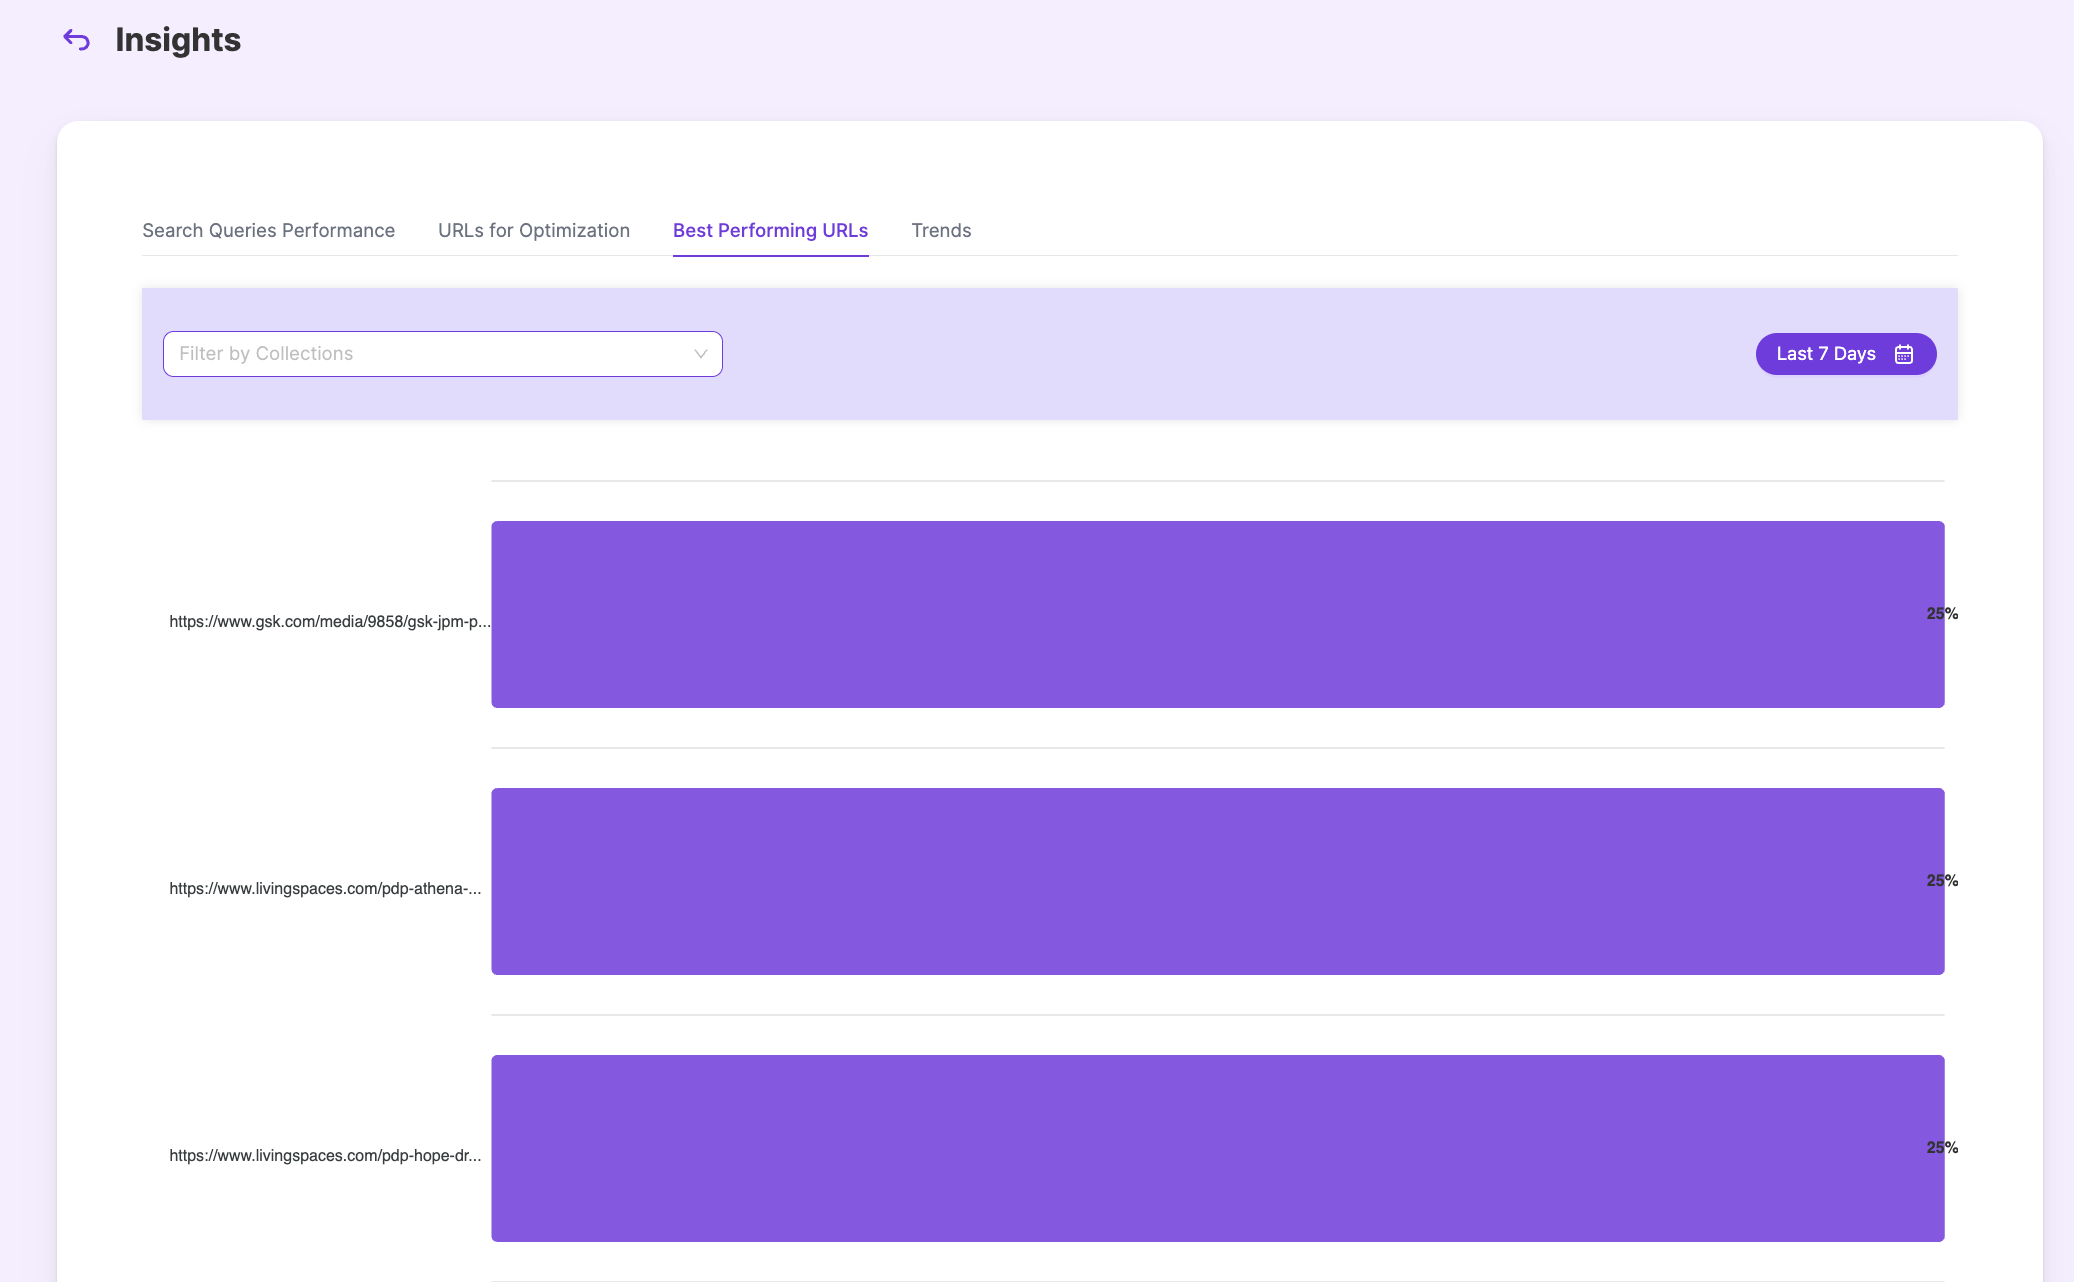The width and height of the screenshot is (2074, 1282).
Task: Open the URLs for Optimization tab
Action: point(534,231)
